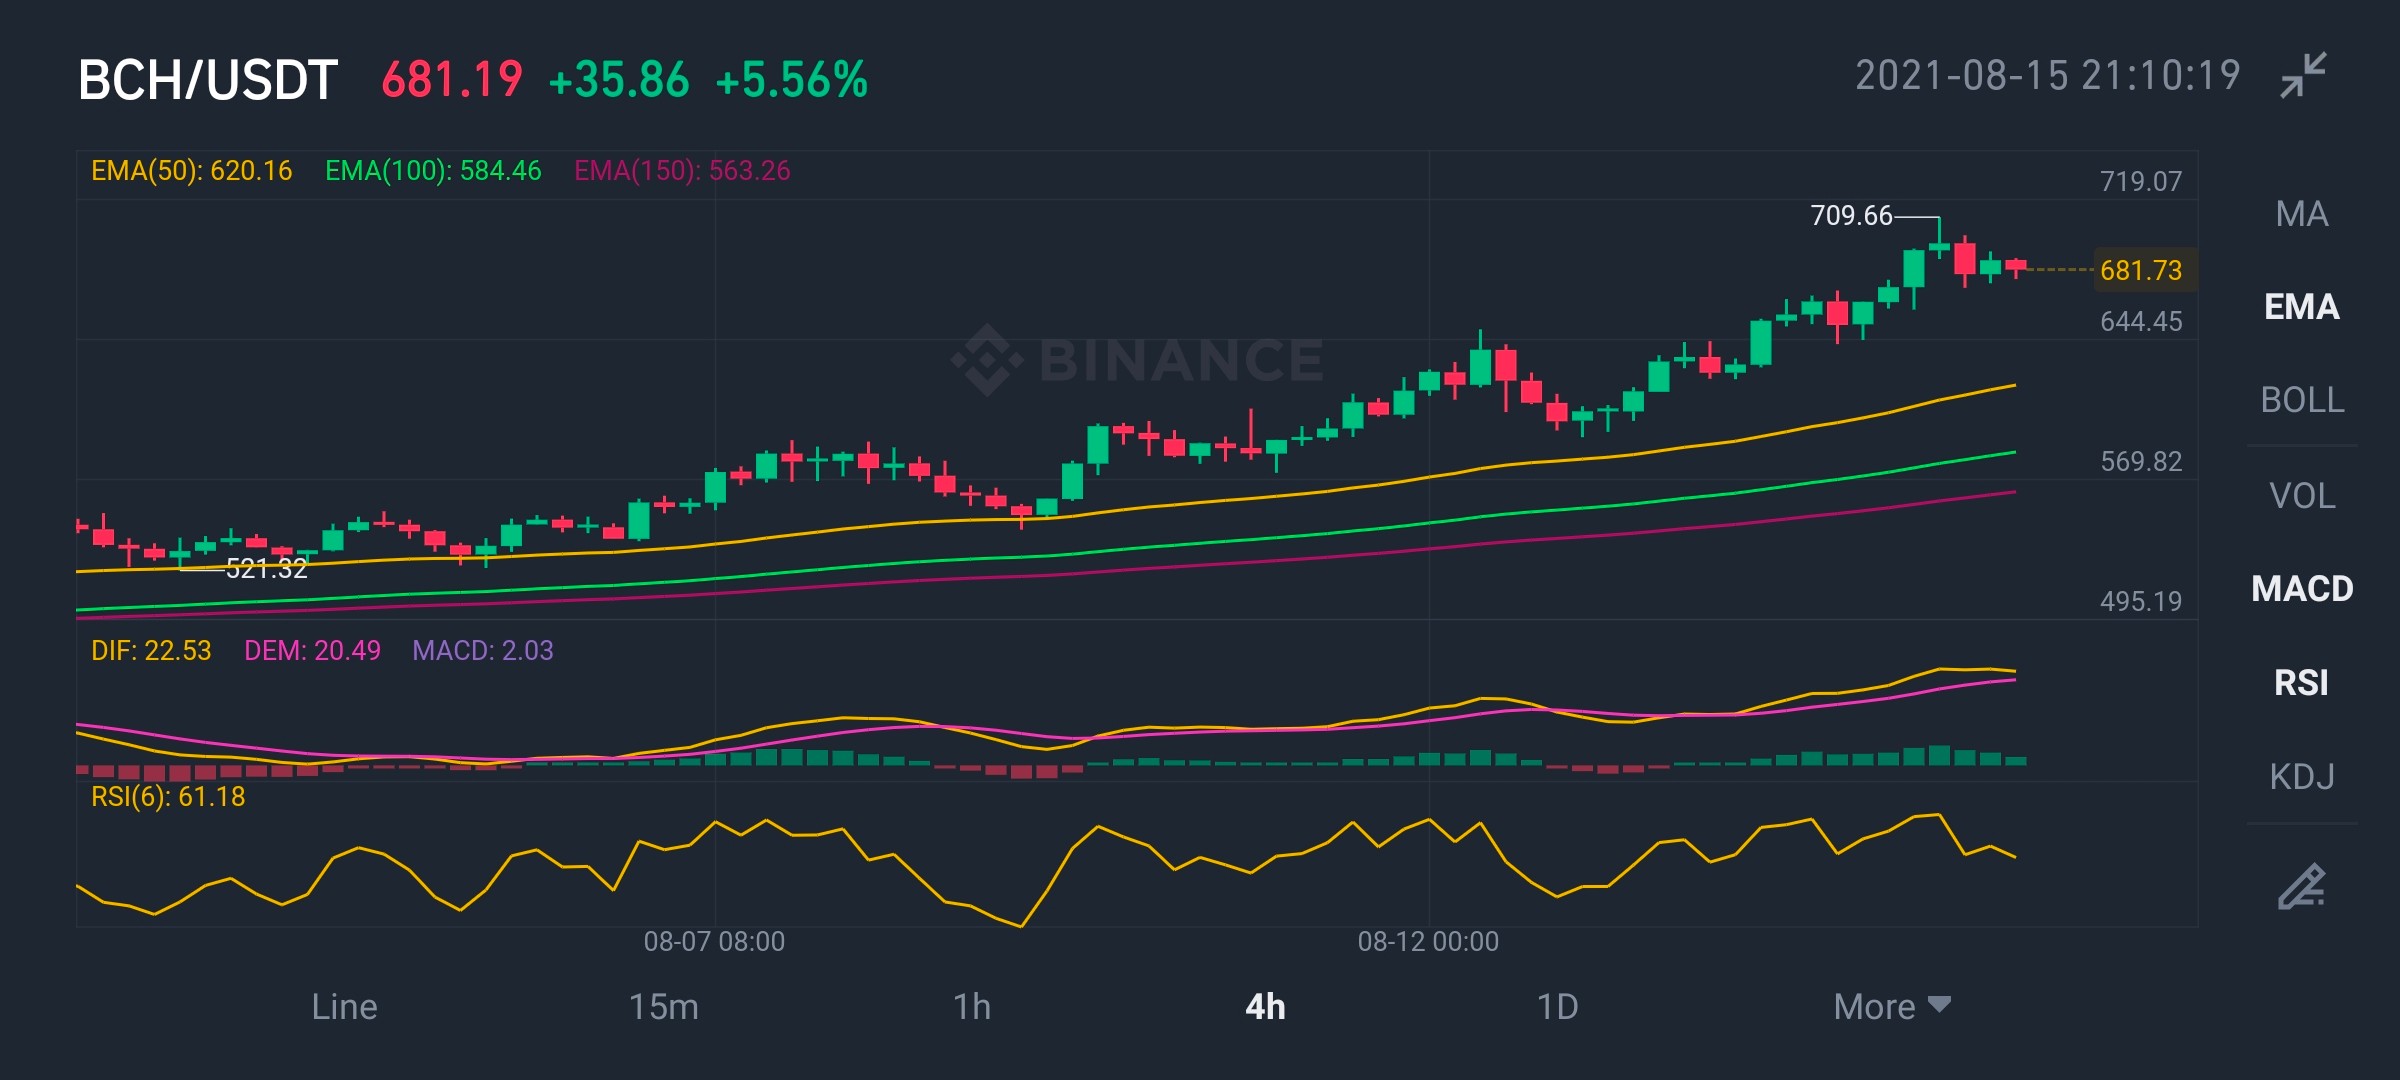Viewport: 2400px width, 1080px height.
Task: Click the EMA(50) legend value
Action: (192, 171)
